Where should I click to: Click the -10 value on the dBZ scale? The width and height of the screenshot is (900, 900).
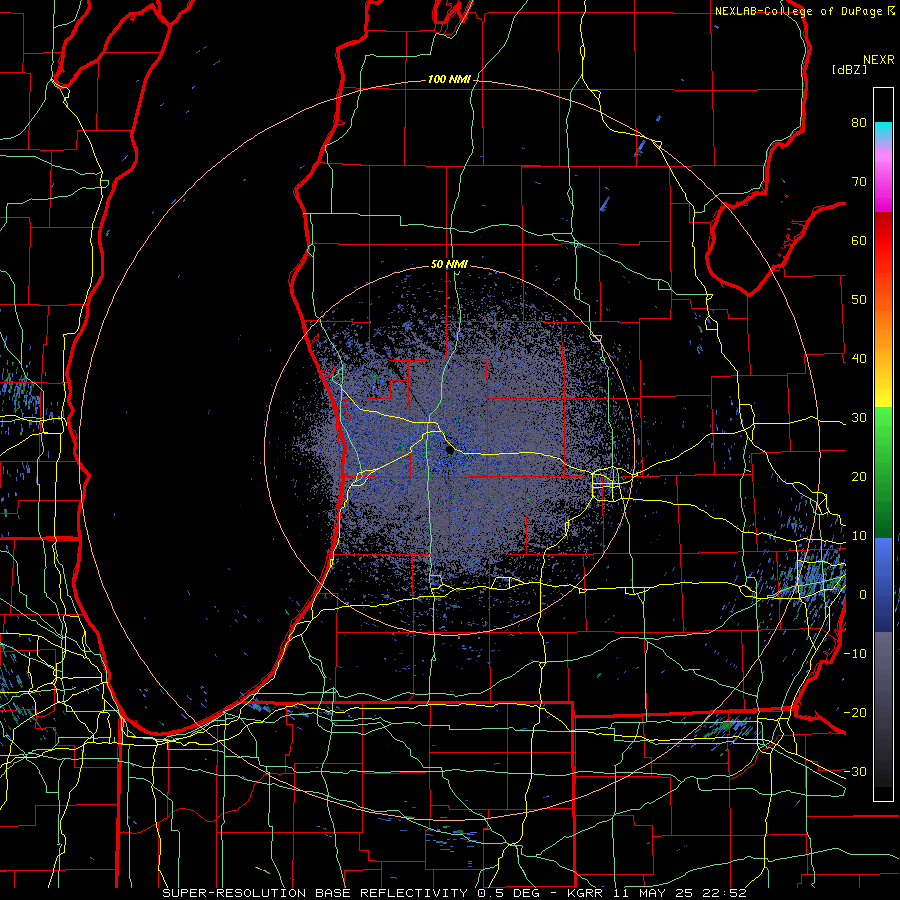855,654
